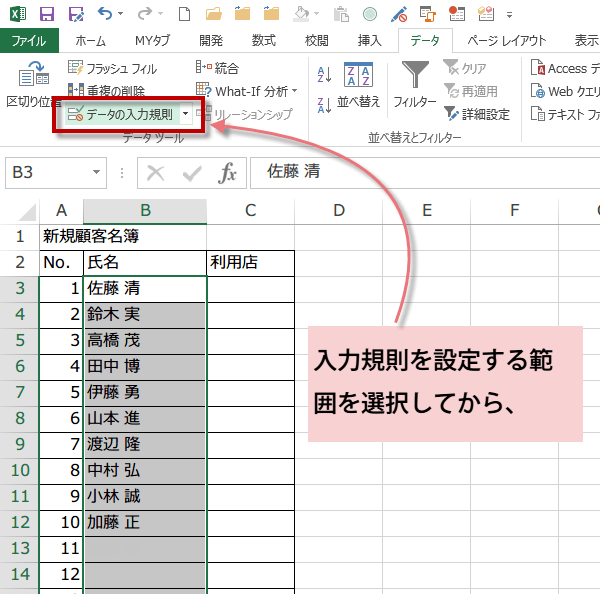The height and width of the screenshot is (594, 600).
Task: Click the fx Insert Function icon
Action: (x=227, y=173)
